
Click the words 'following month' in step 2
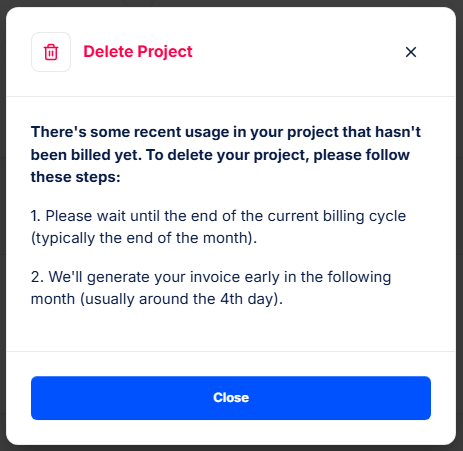(211, 288)
